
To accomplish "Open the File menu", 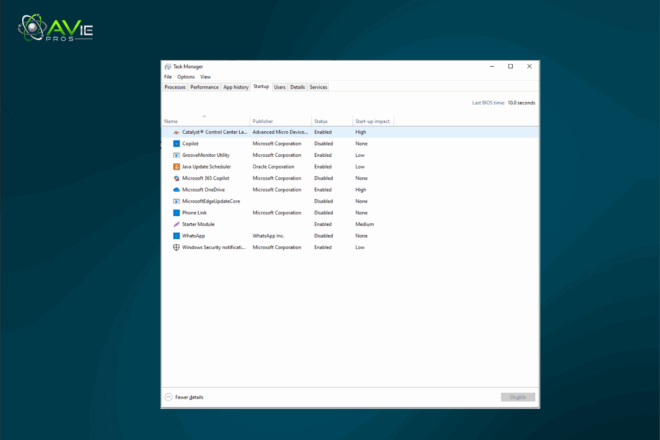I will (x=168, y=77).
